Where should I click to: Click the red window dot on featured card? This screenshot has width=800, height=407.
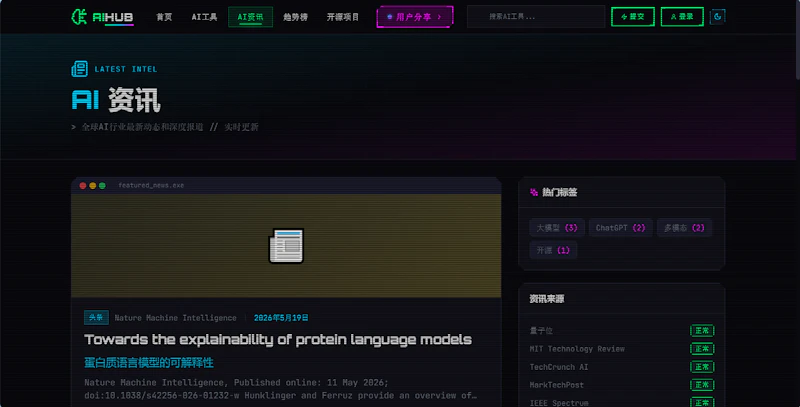tap(83, 186)
